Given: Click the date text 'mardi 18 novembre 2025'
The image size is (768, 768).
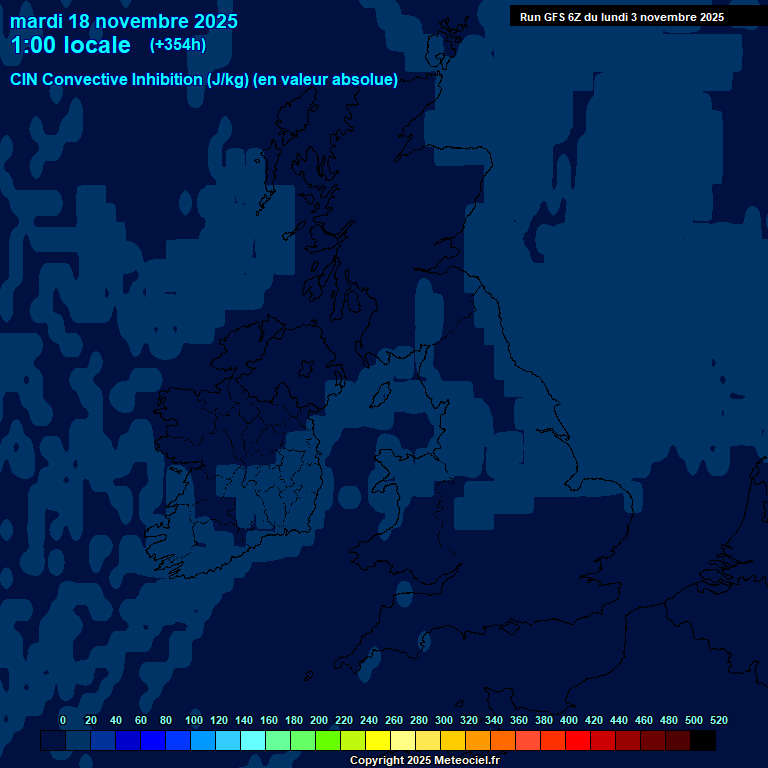Looking at the screenshot, I should pyautogui.click(x=124, y=22).
